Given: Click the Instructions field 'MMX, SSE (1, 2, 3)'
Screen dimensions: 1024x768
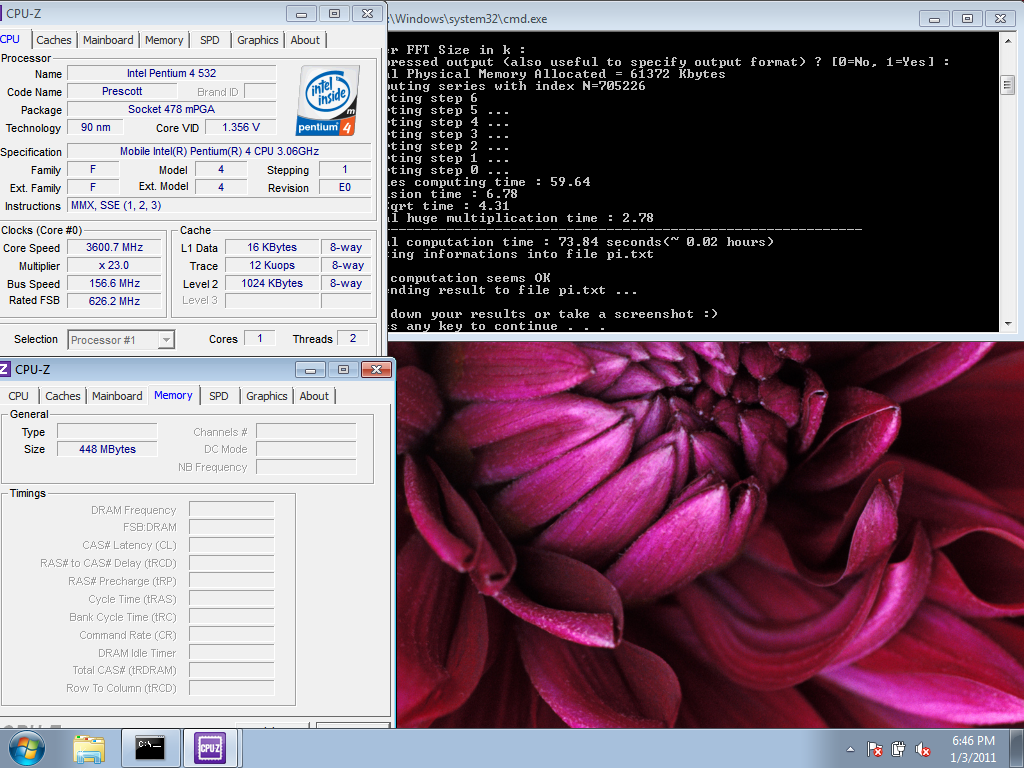Looking at the screenshot, I should tap(219, 206).
